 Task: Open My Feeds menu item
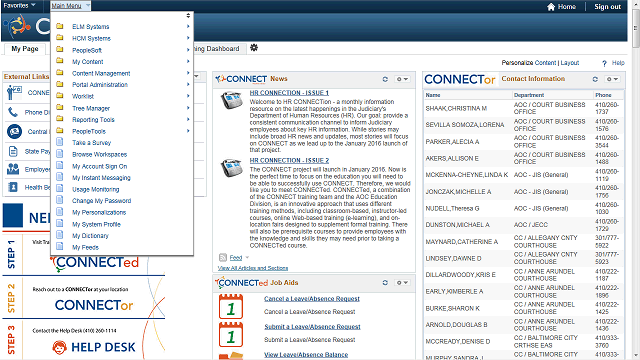tap(85, 247)
